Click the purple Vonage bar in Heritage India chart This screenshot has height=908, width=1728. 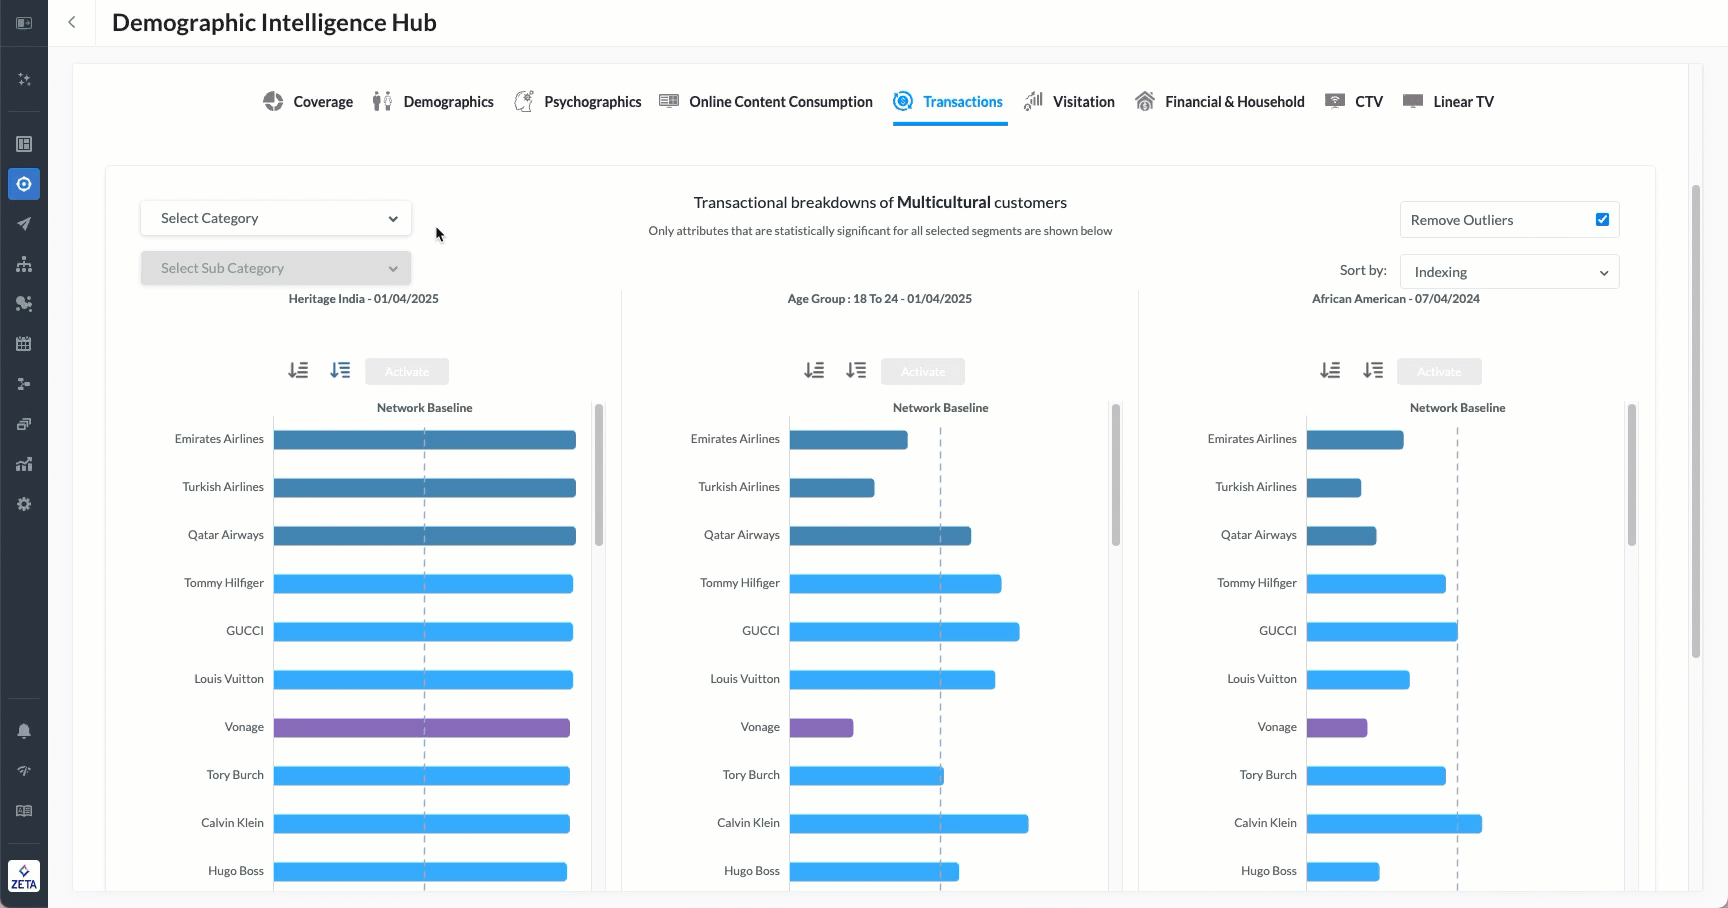(x=421, y=728)
